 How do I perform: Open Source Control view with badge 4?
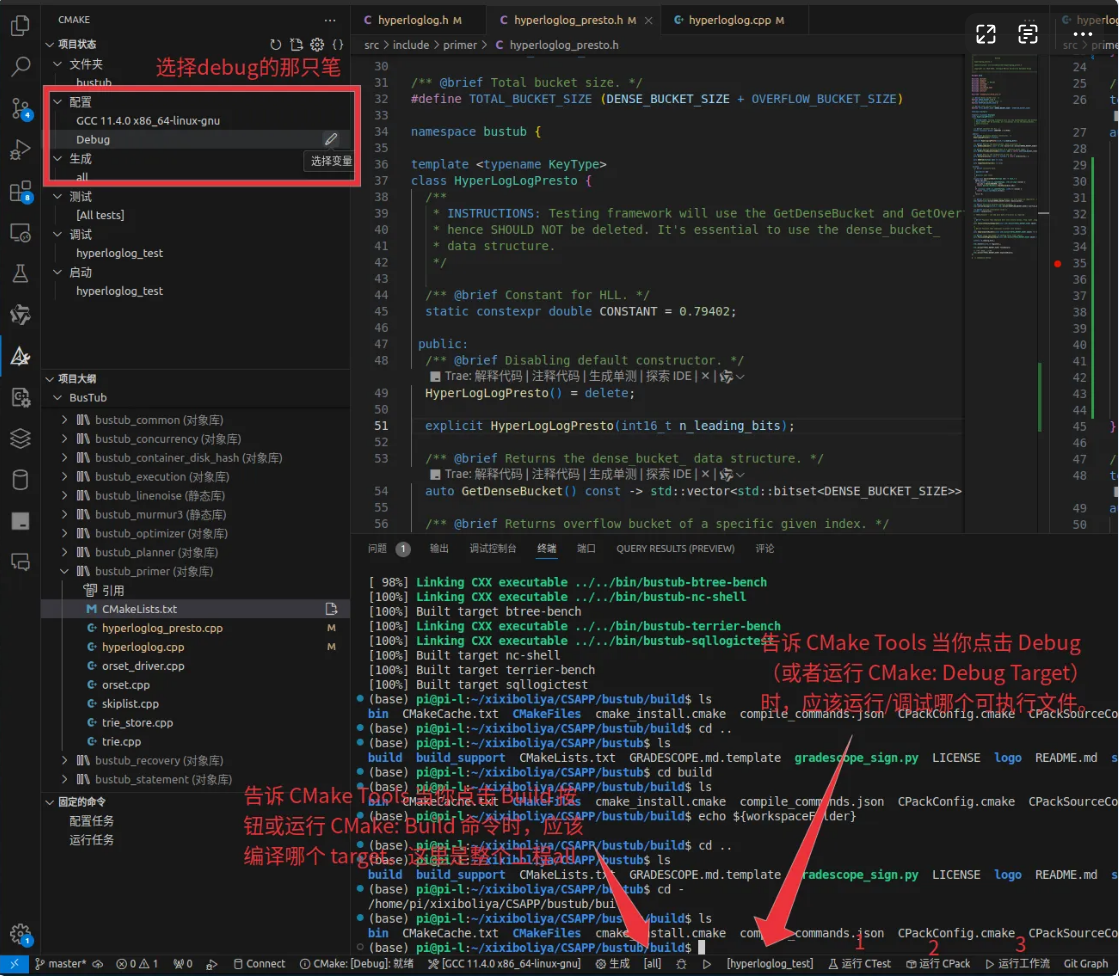coord(20,109)
